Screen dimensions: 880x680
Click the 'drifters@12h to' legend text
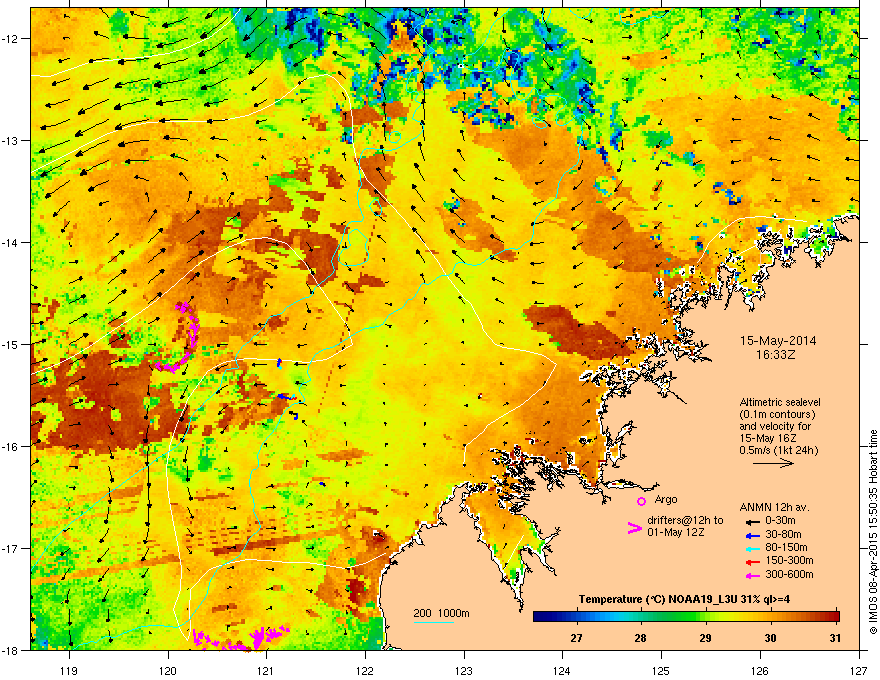(x=685, y=520)
